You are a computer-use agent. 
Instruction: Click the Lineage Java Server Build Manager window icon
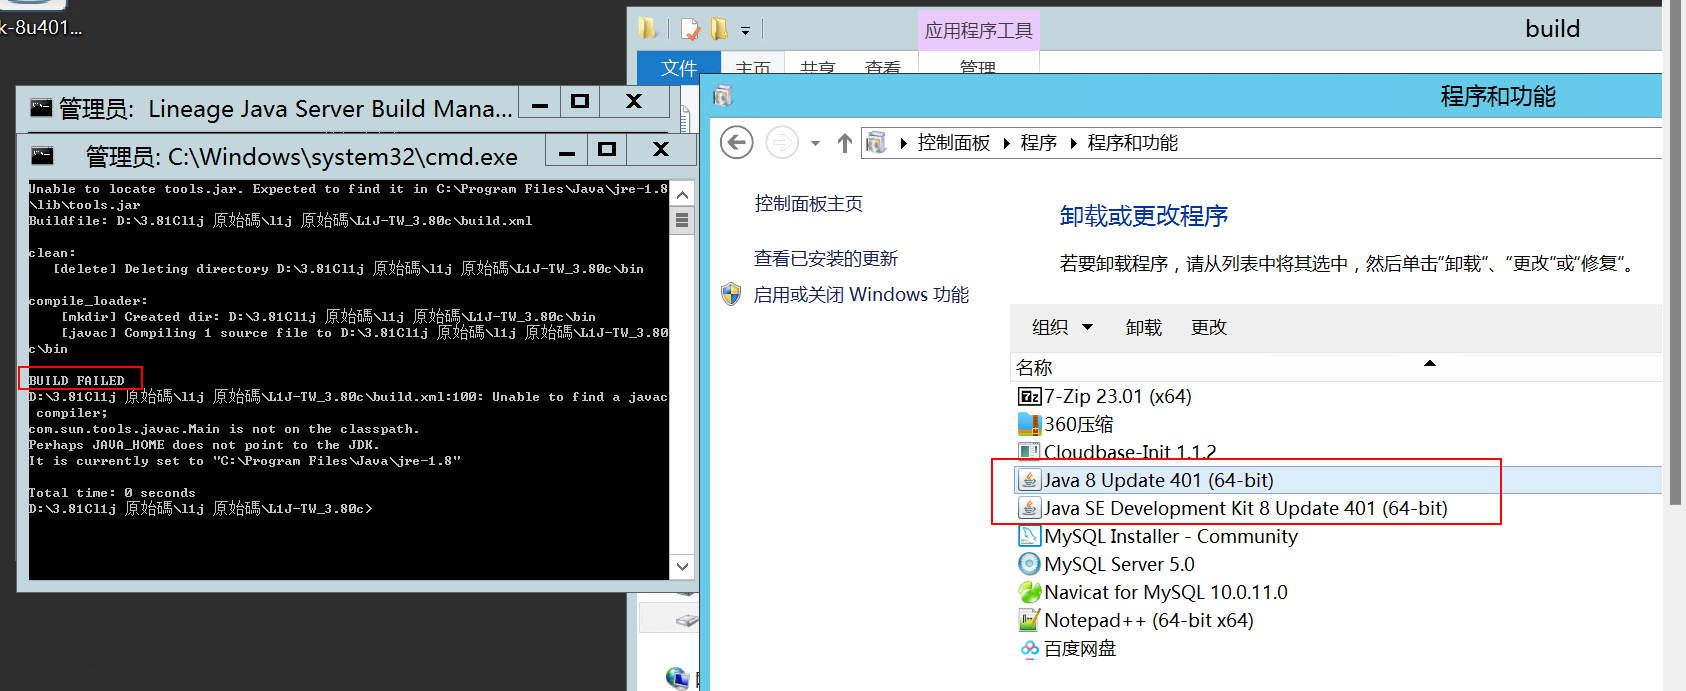pyautogui.click(x=41, y=108)
